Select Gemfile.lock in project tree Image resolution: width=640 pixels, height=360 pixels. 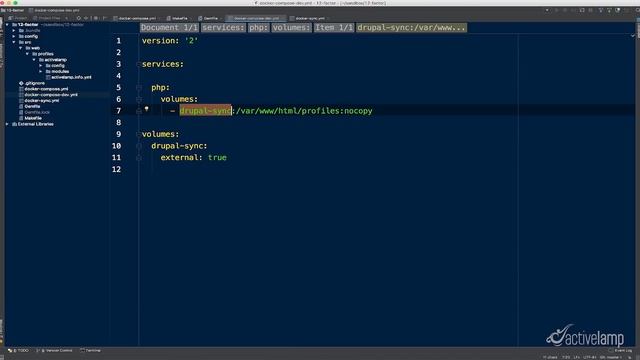34,112
